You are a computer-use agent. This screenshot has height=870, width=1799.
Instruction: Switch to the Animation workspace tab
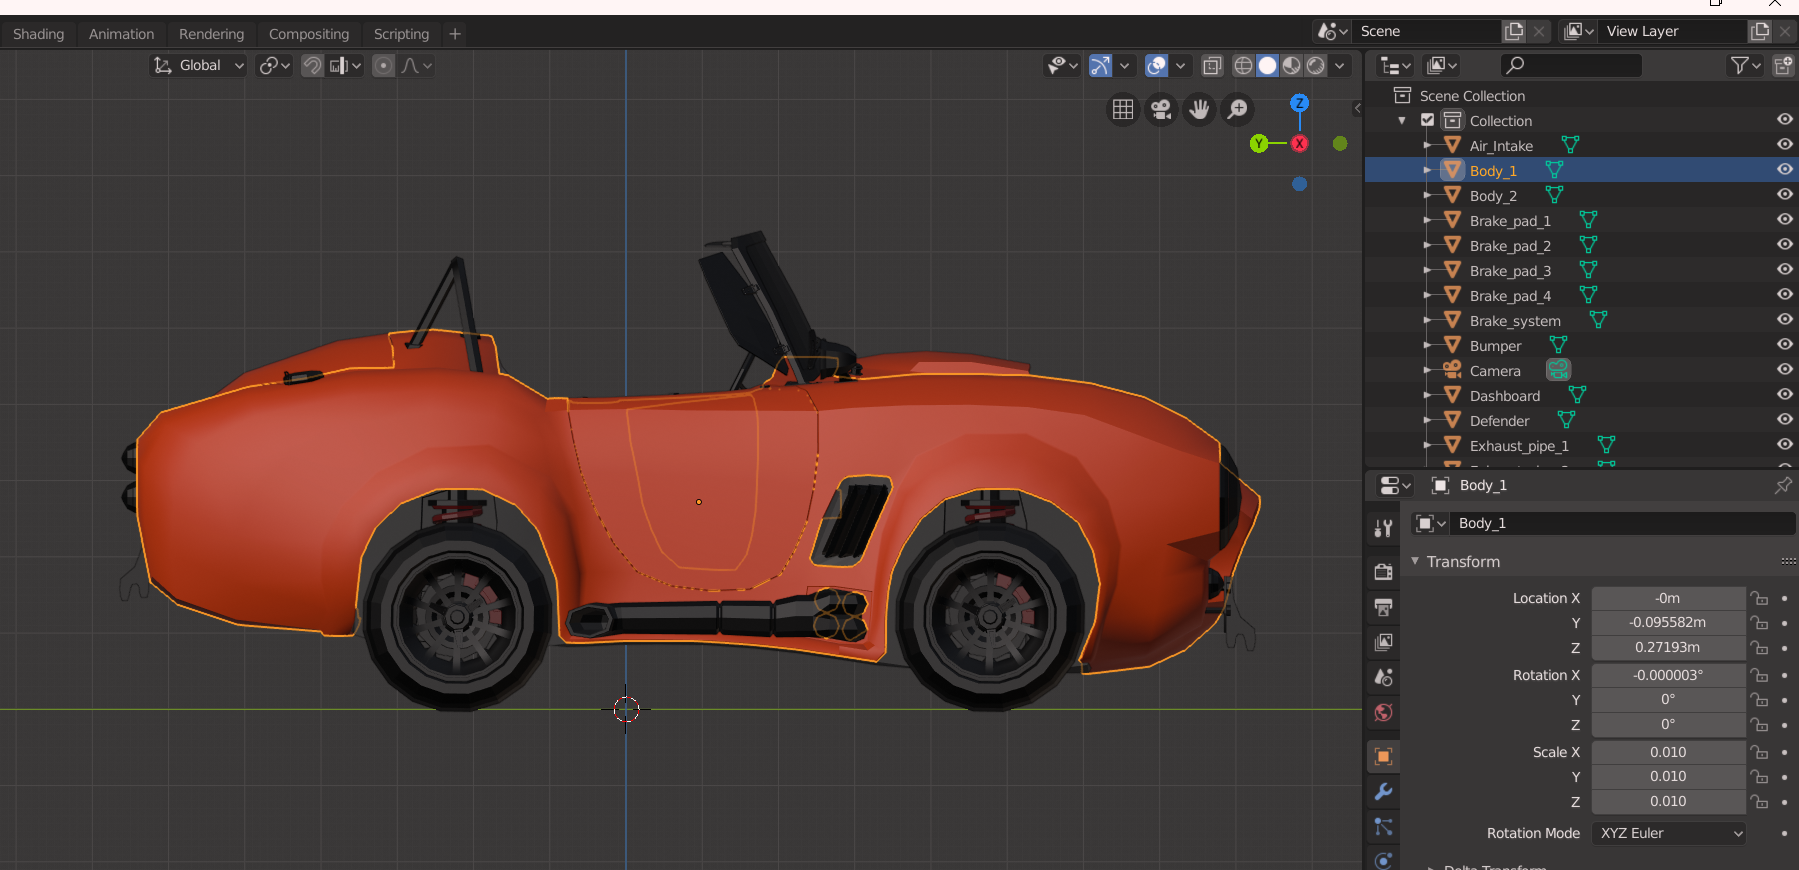[x=121, y=34]
